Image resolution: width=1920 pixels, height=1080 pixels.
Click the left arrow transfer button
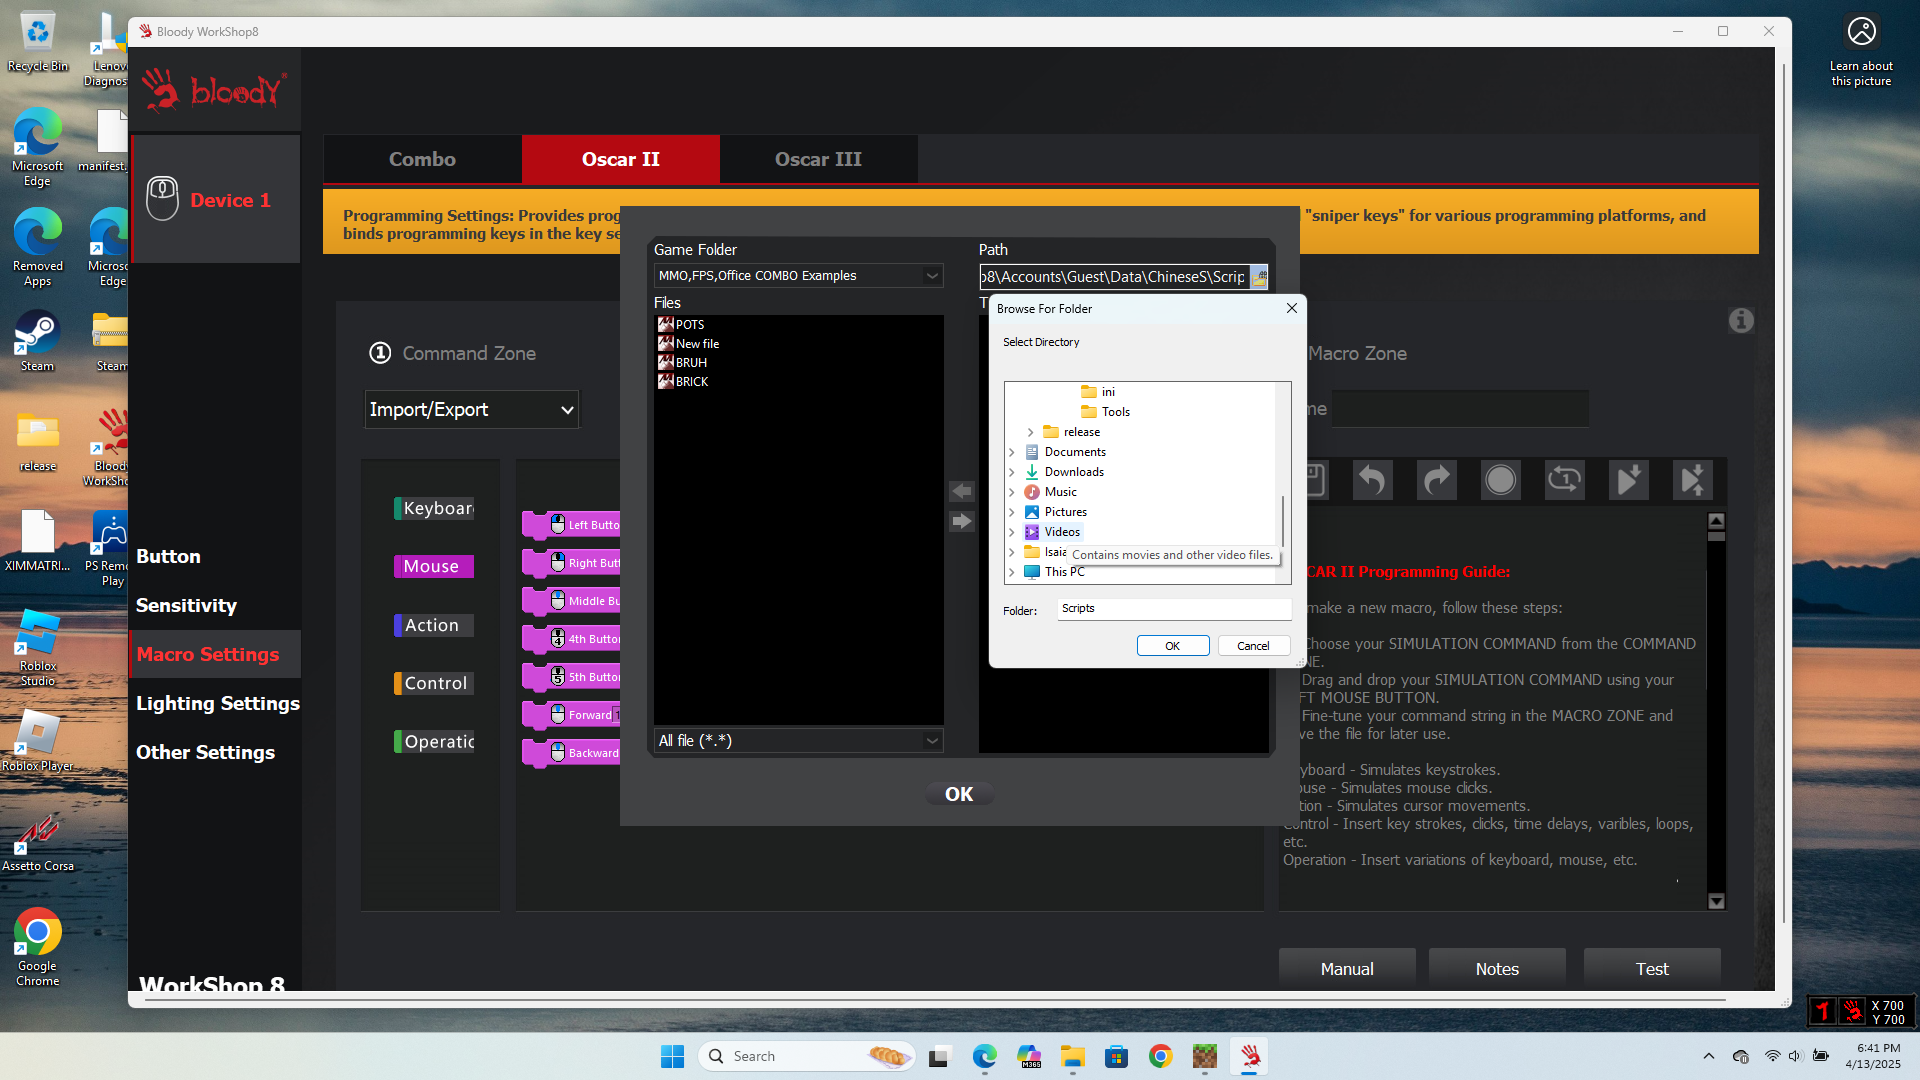click(x=961, y=491)
